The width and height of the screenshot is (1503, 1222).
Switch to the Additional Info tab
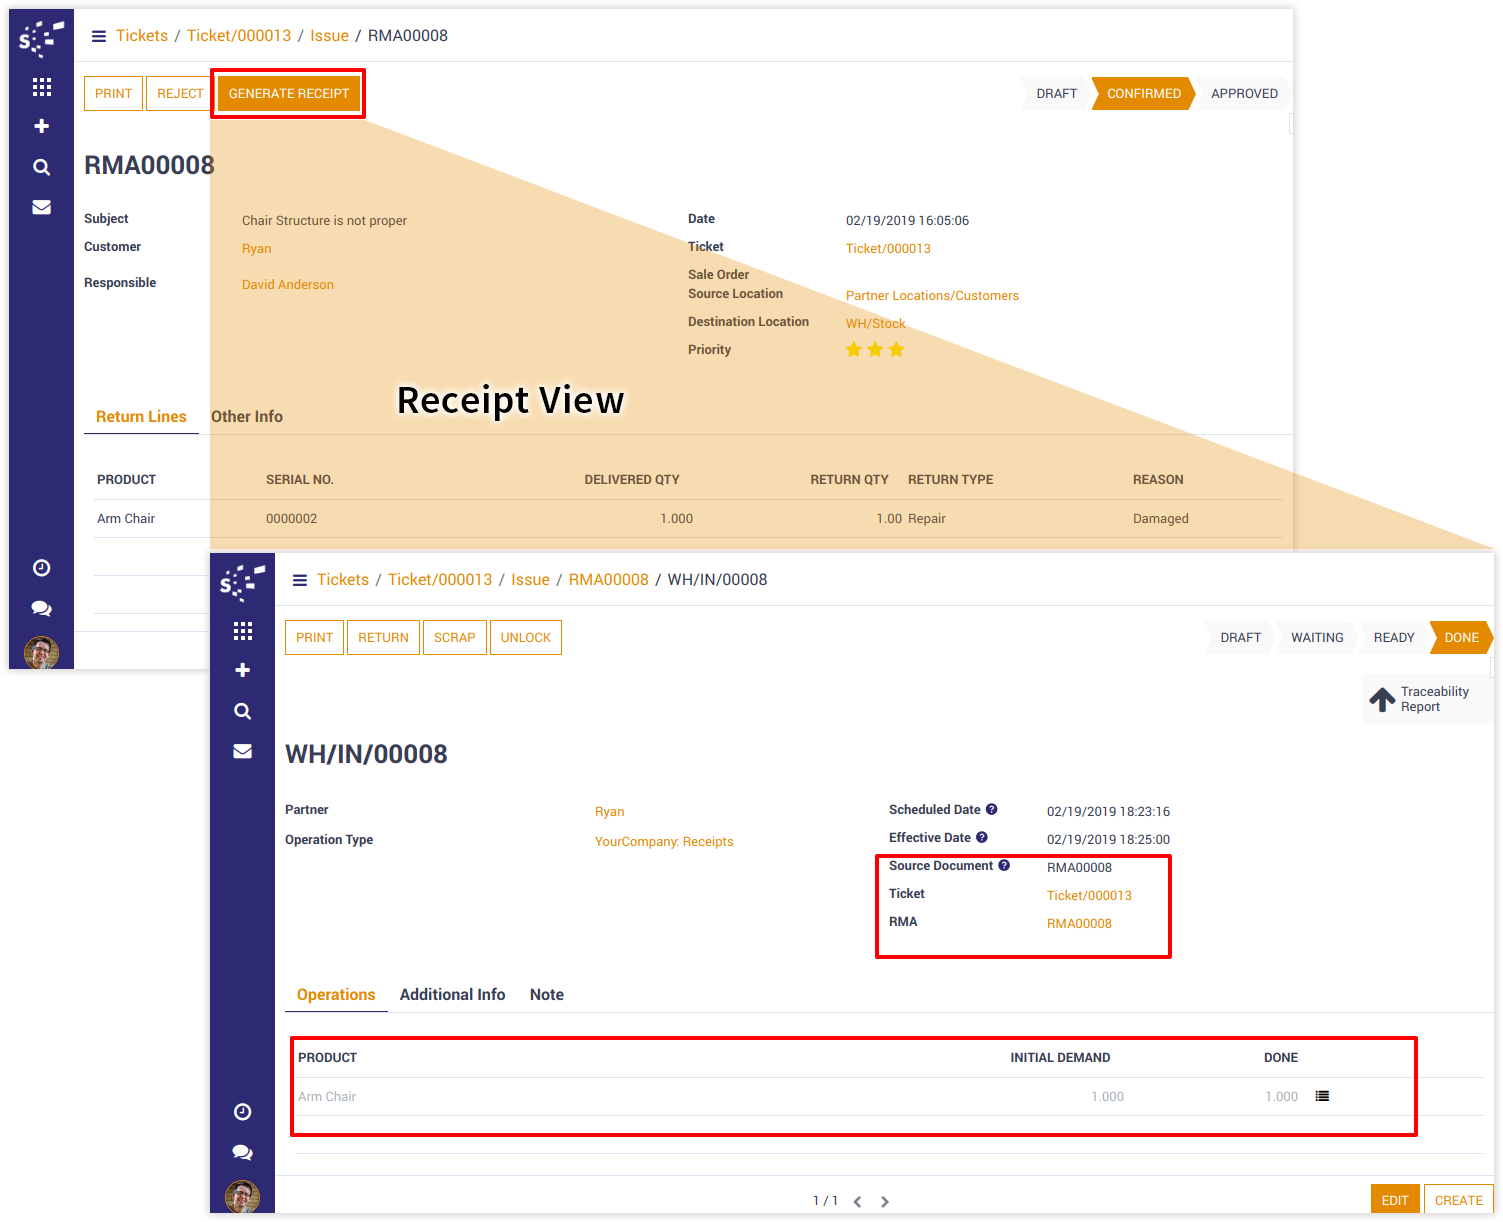(452, 994)
